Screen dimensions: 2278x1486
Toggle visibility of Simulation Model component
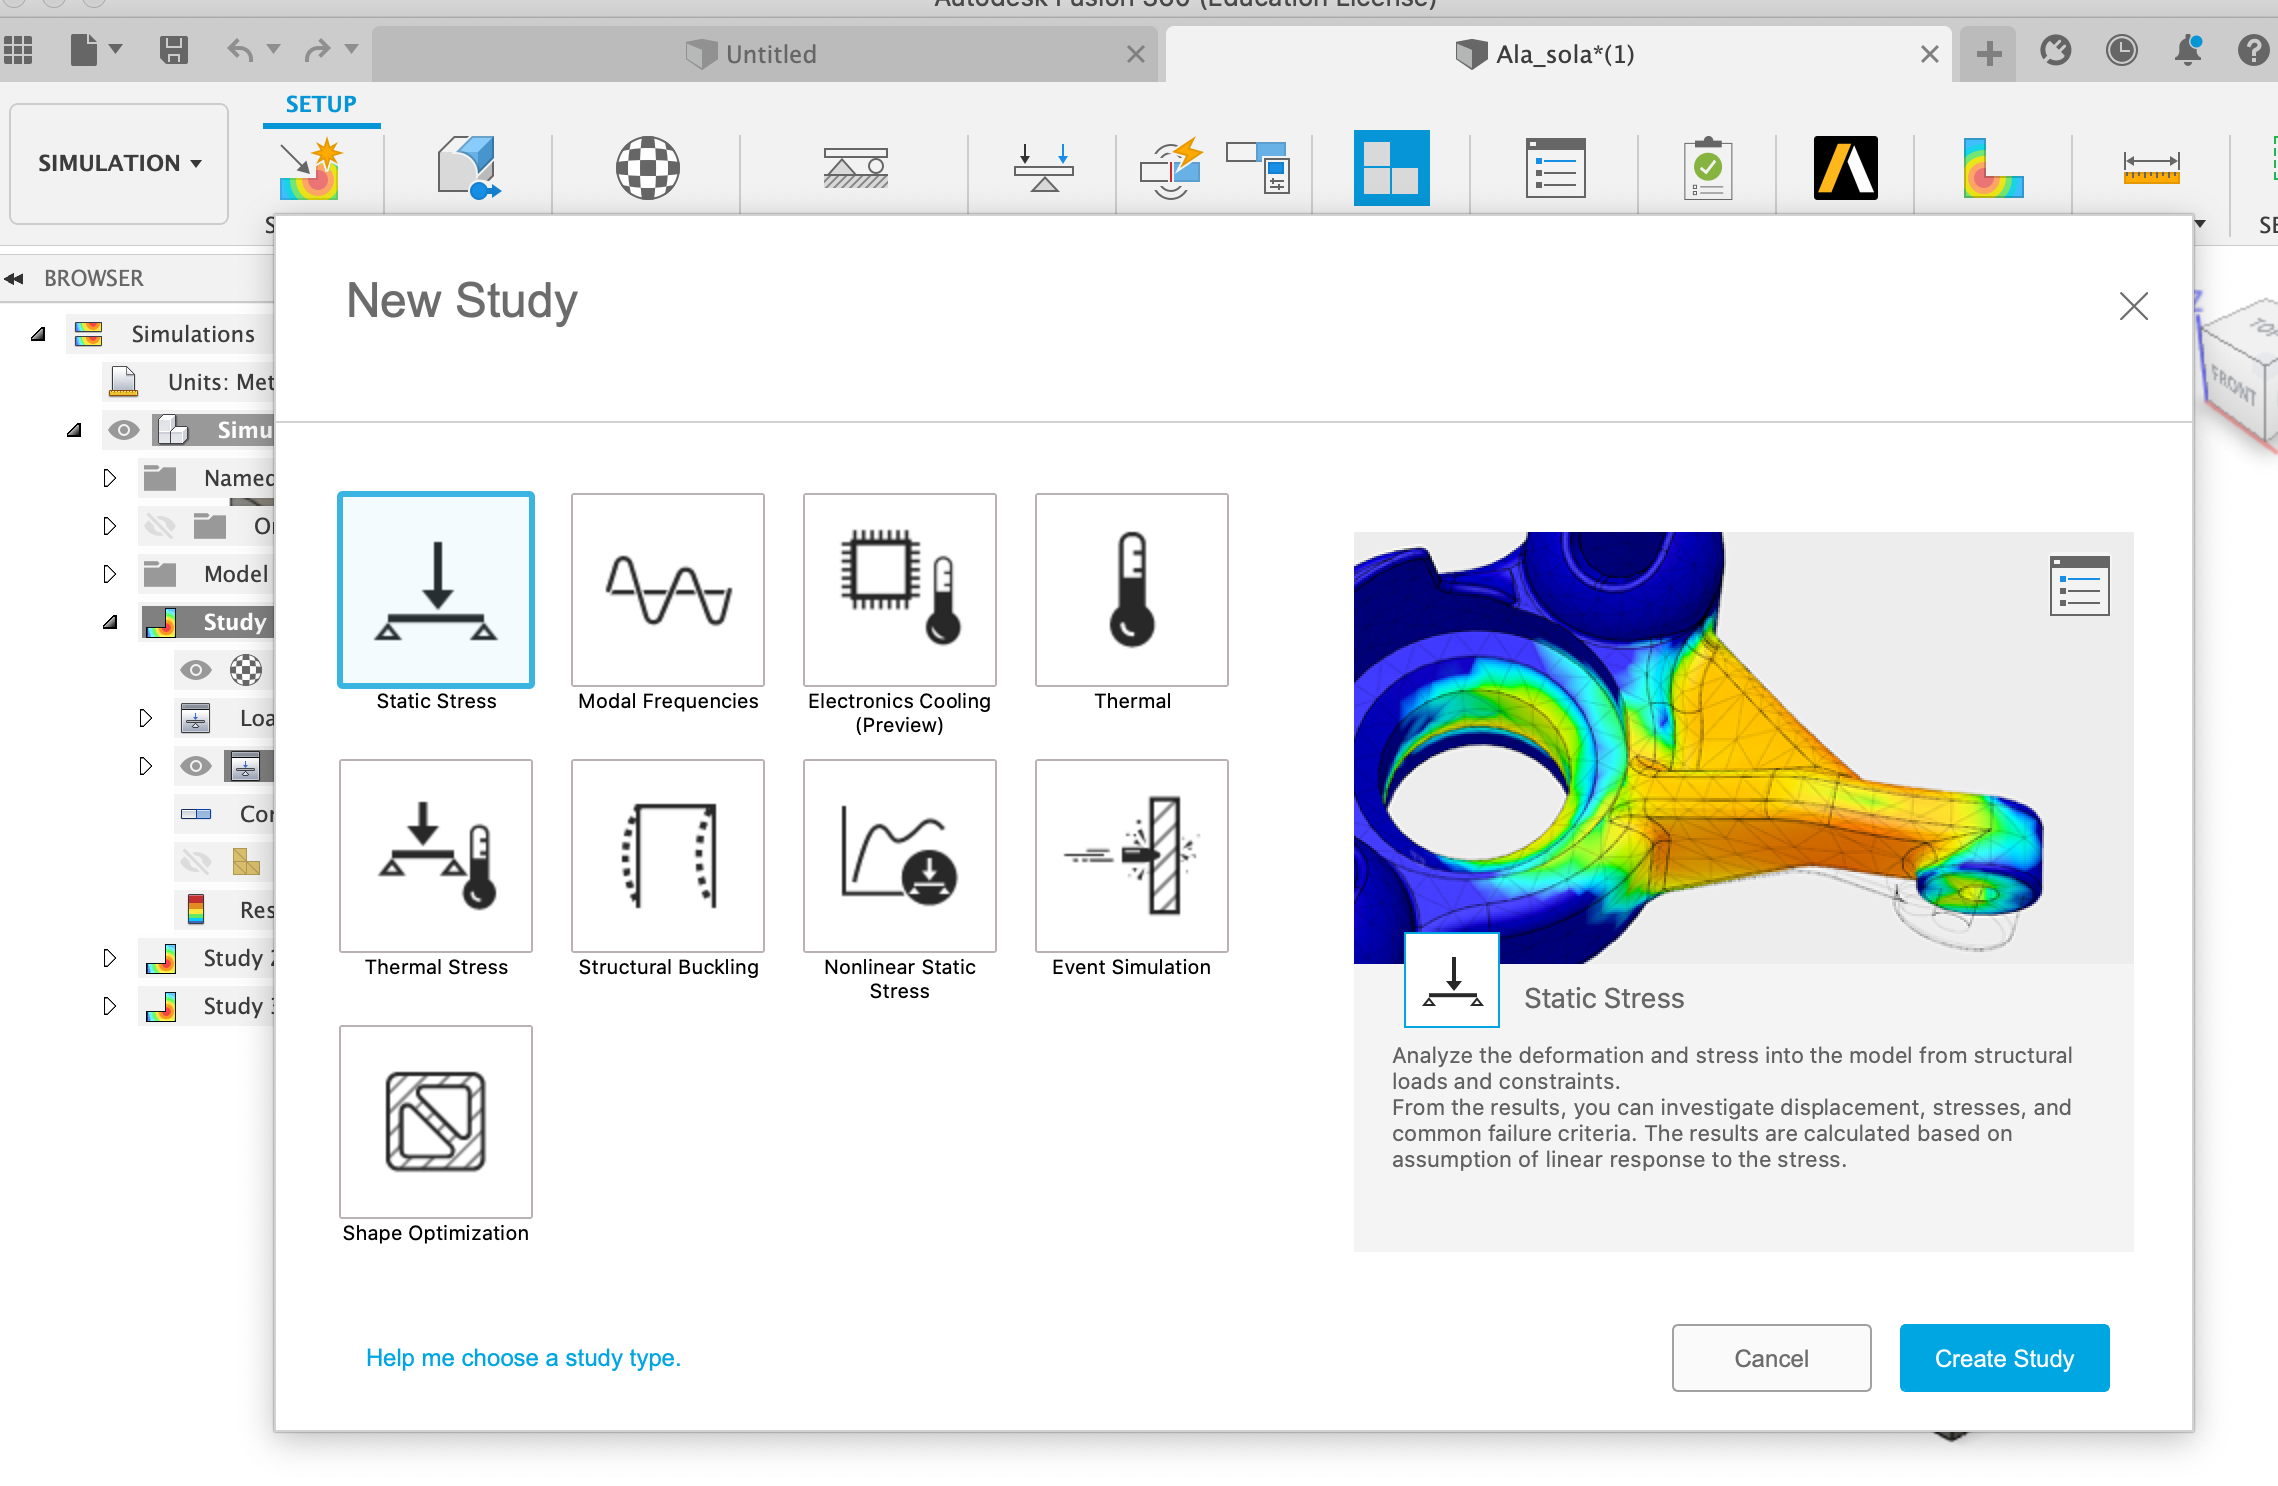123,430
